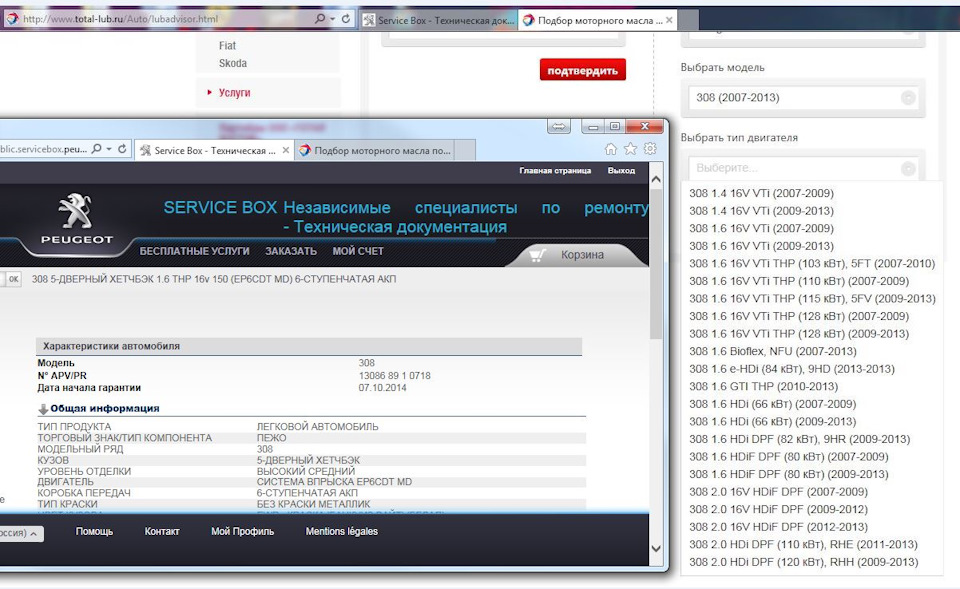Select 308 2.0 16V HDiF DPF (2012-2013)

pos(778,527)
